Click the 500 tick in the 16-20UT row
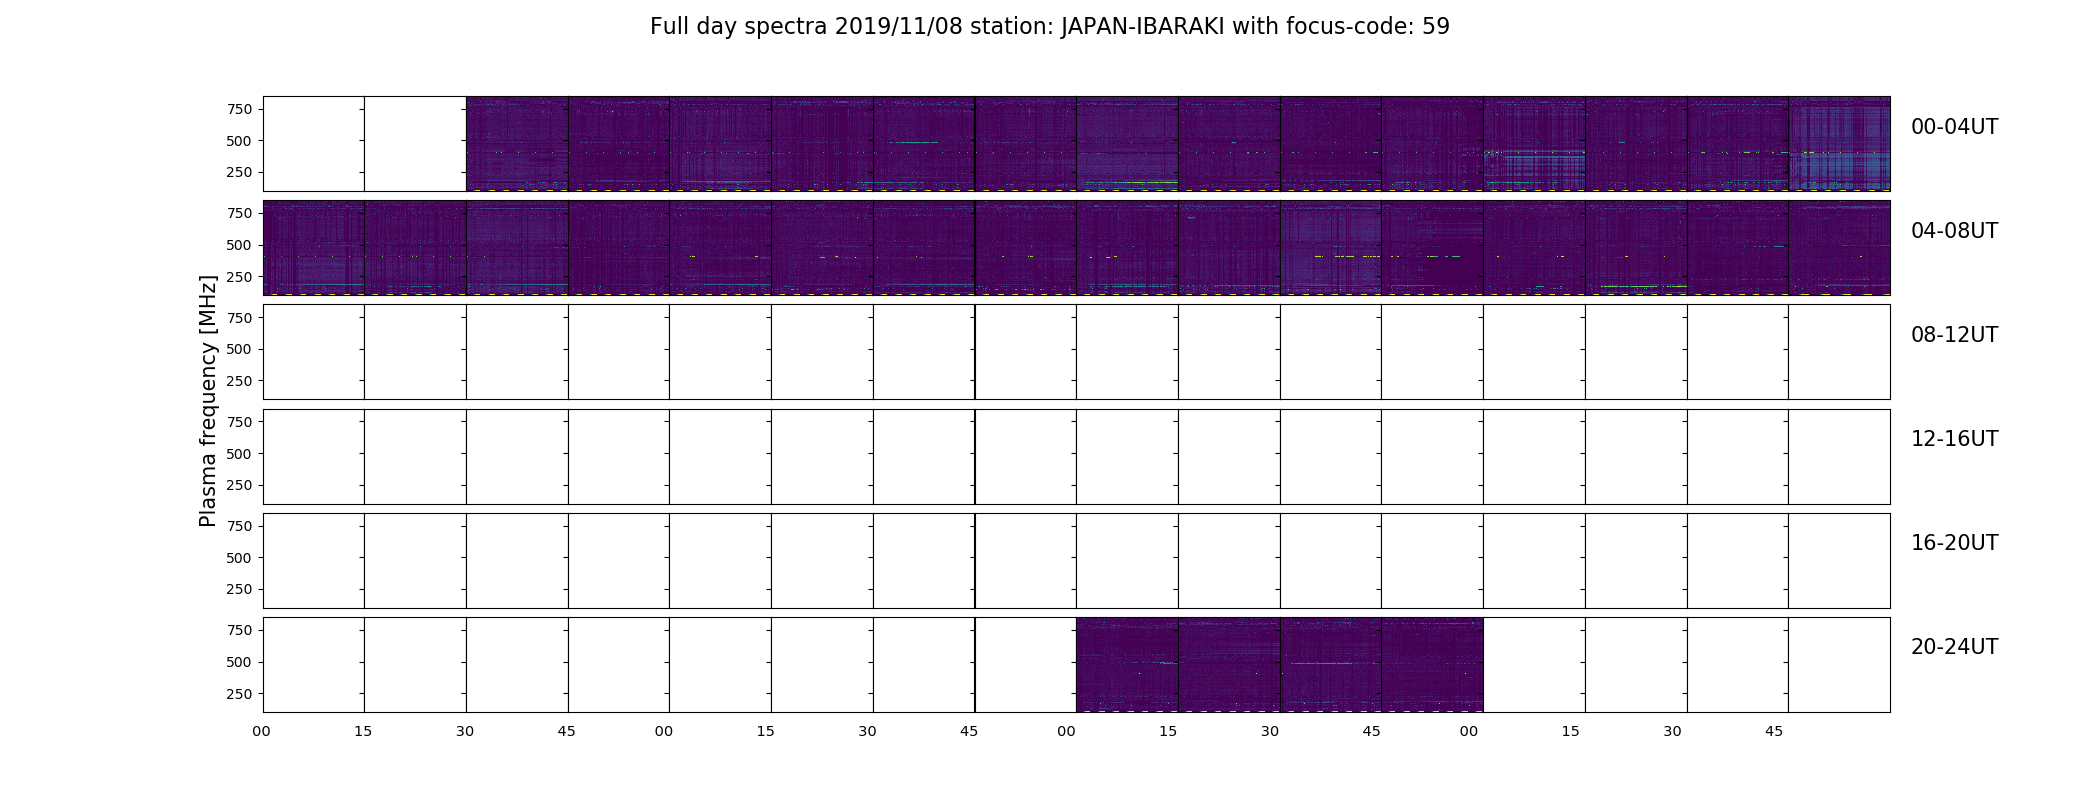 click(239, 558)
